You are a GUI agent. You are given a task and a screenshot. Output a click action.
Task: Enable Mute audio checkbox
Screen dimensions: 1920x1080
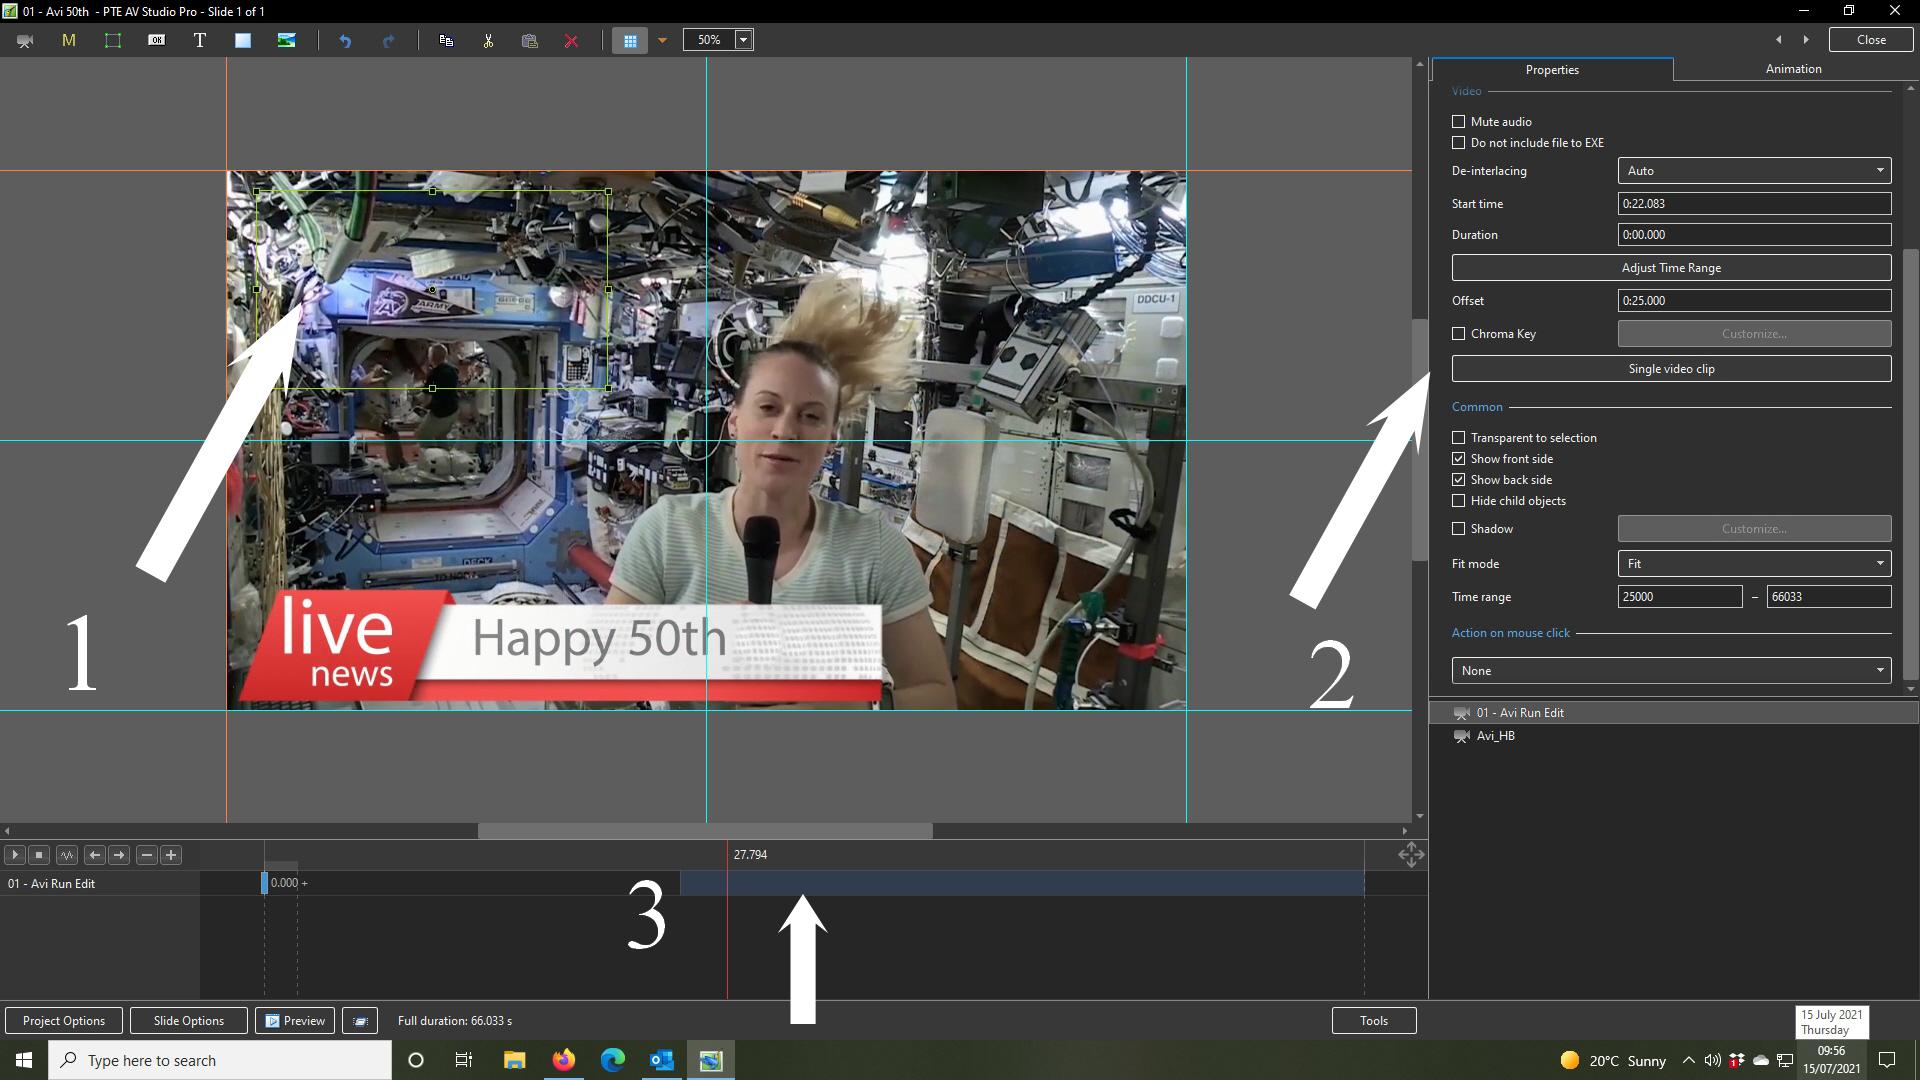pyautogui.click(x=1458, y=121)
